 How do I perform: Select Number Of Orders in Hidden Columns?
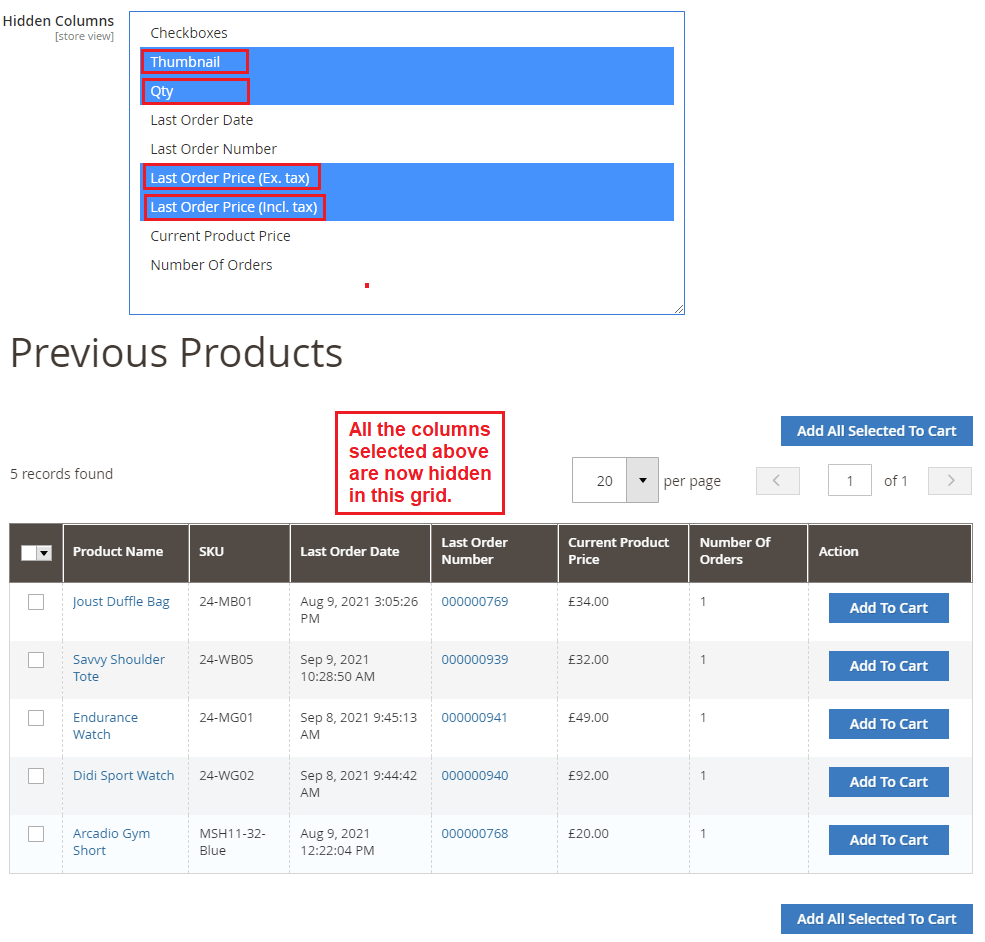click(213, 265)
